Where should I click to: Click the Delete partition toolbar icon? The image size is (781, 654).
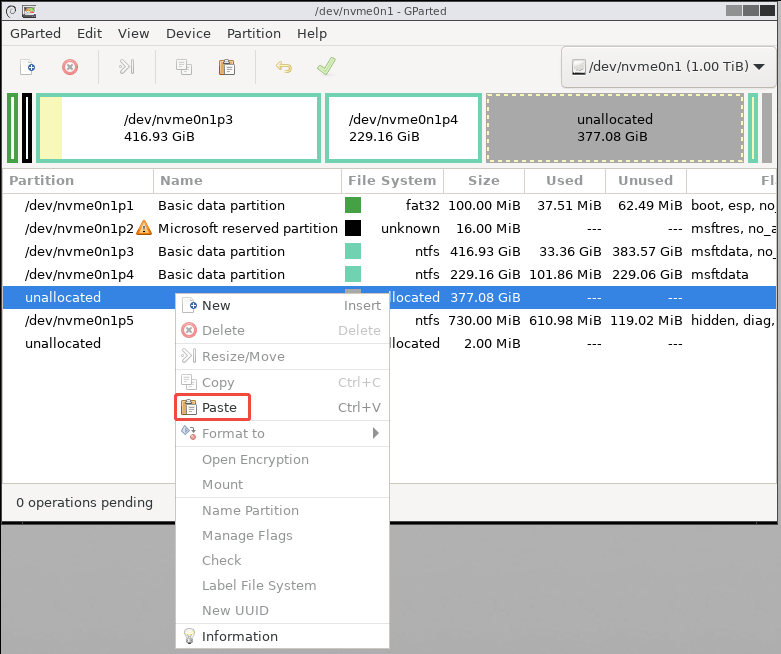(x=70, y=67)
